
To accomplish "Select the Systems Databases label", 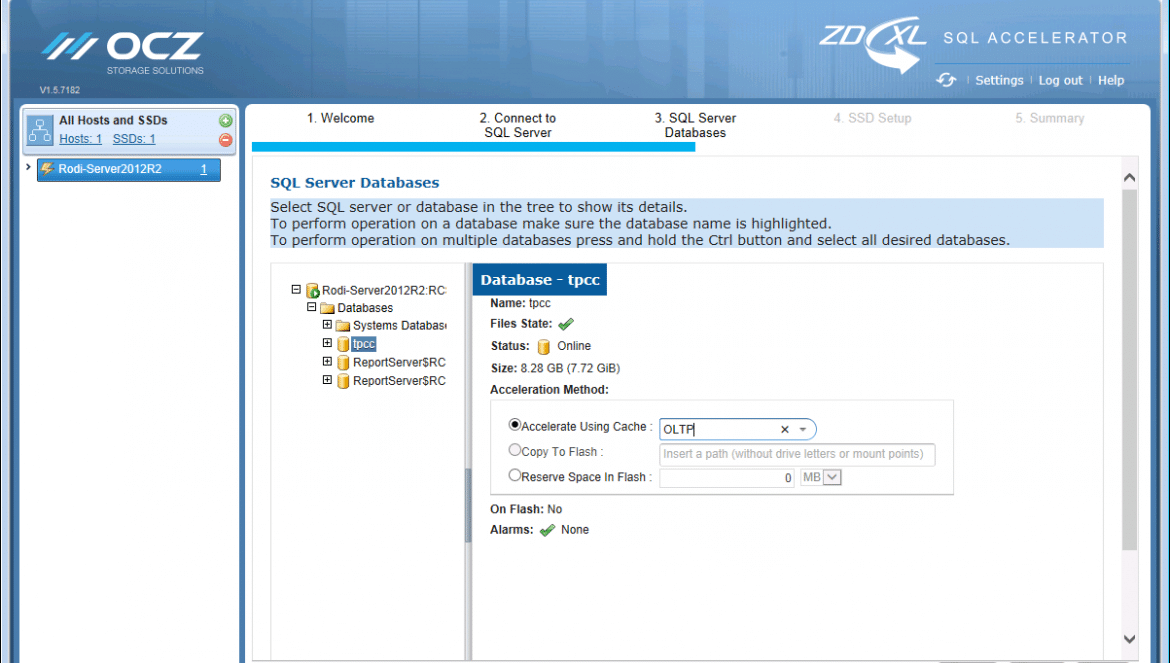I will click(399, 326).
